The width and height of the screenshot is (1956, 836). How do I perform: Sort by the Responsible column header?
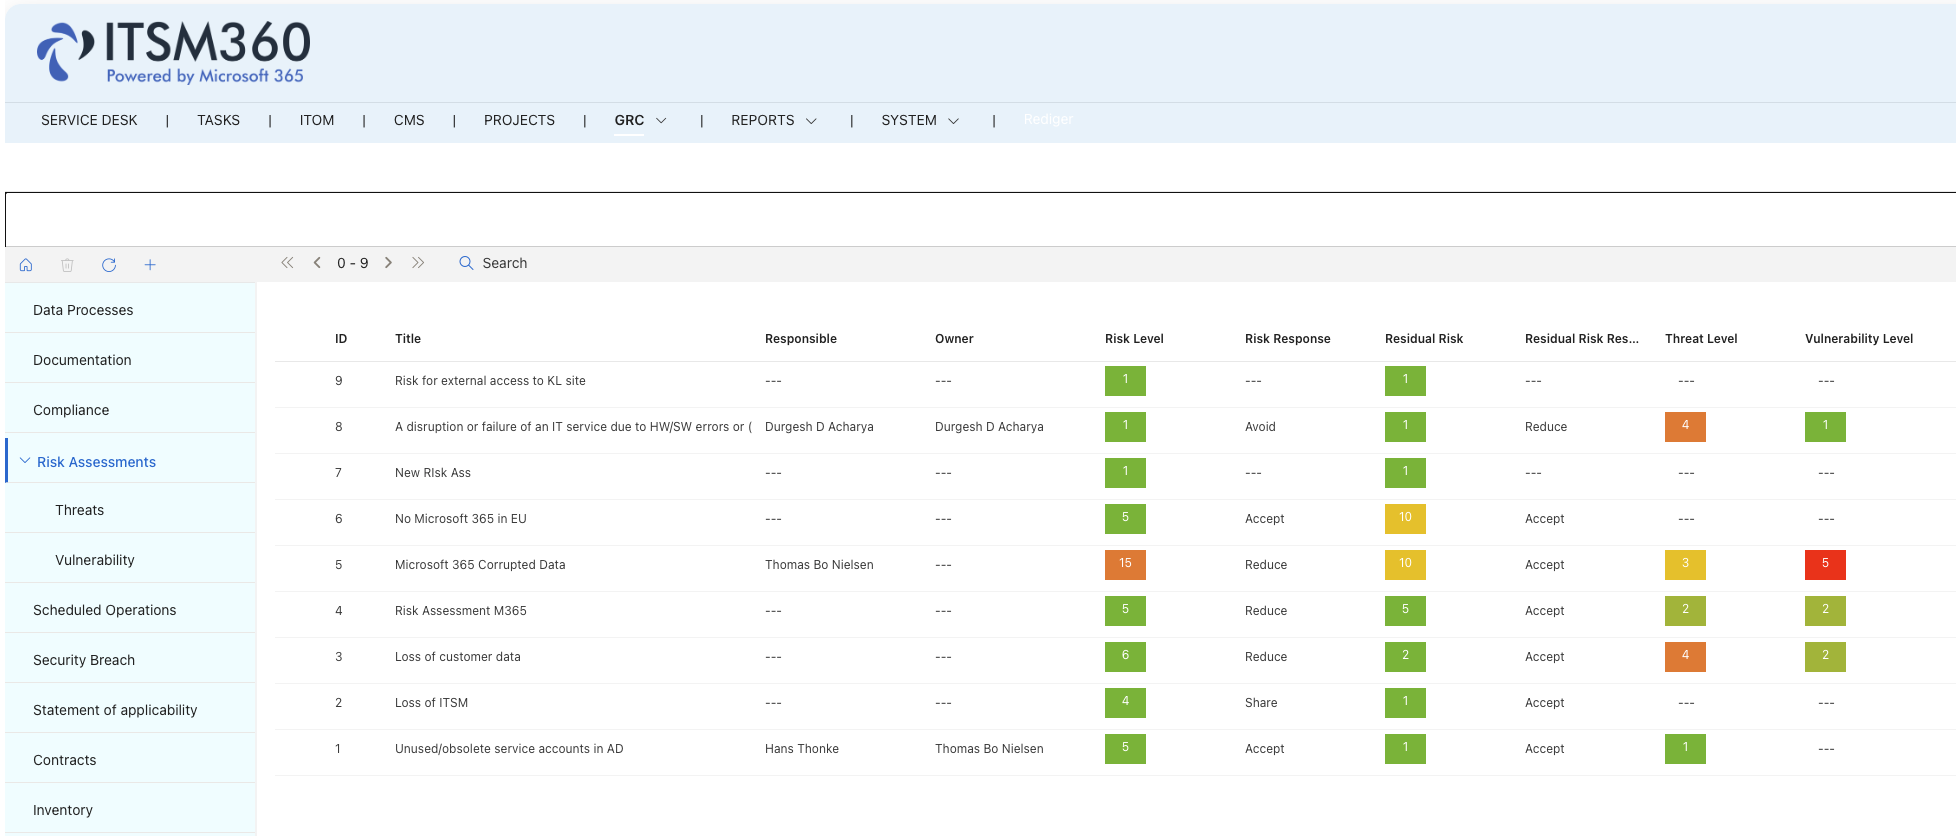pyautogui.click(x=801, y=339)
